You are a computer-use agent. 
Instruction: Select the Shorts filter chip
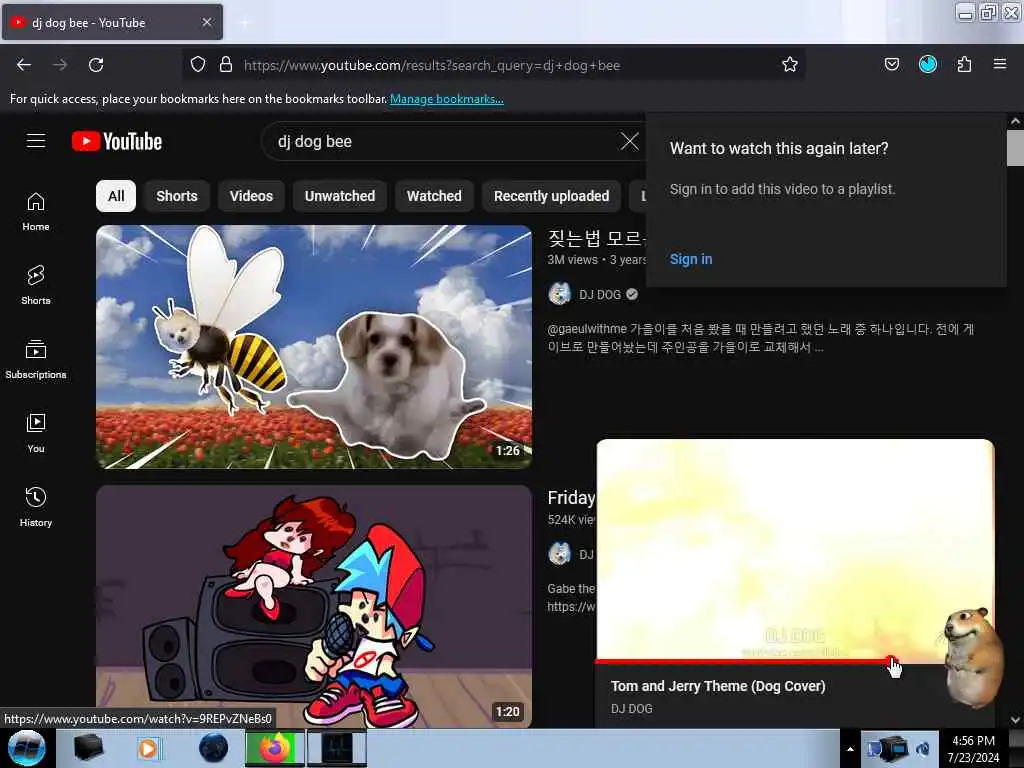[177, 196]
